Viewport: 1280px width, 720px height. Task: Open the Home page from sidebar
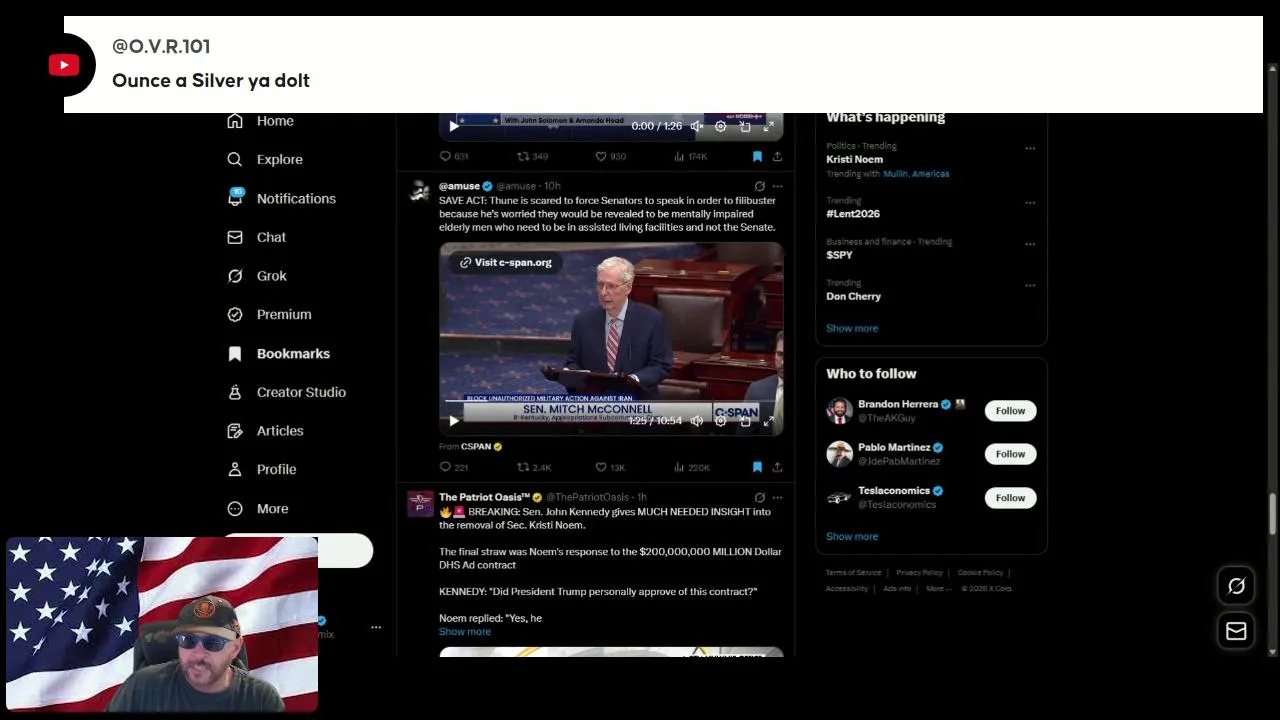[x=260, y=121]
